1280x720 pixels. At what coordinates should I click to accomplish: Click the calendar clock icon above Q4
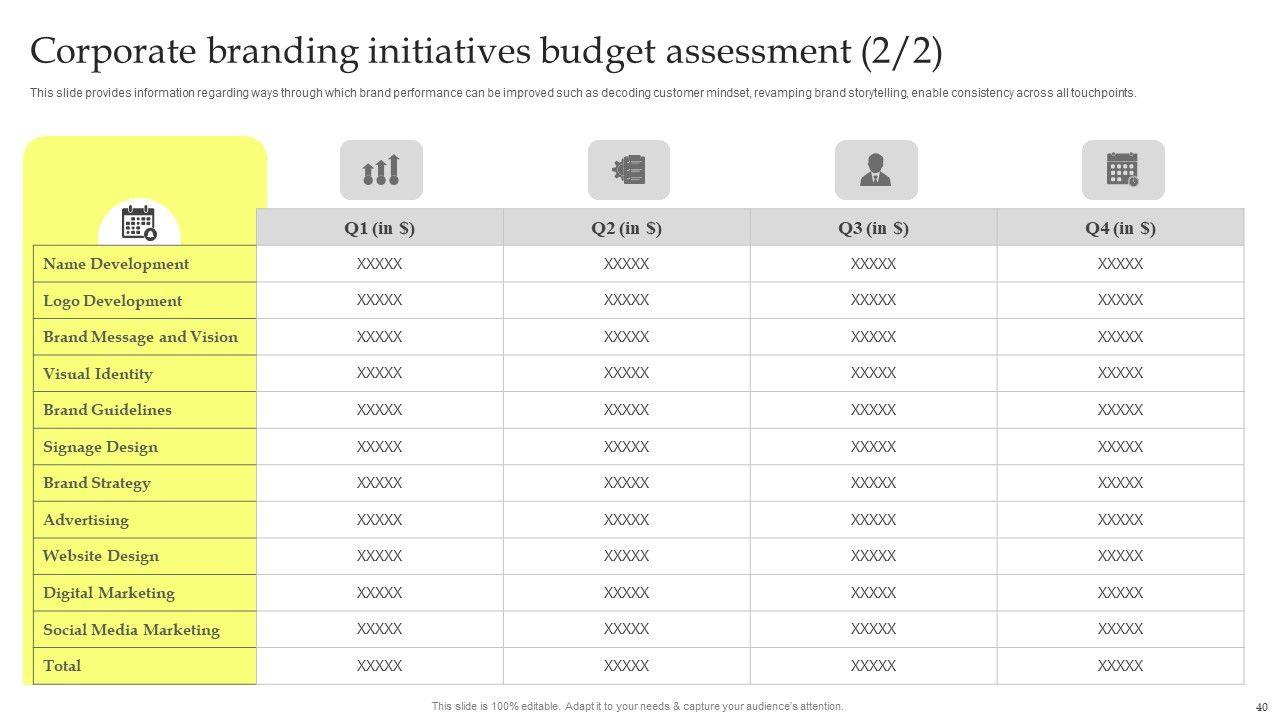pyautogui.click(x=1123, y=170)
